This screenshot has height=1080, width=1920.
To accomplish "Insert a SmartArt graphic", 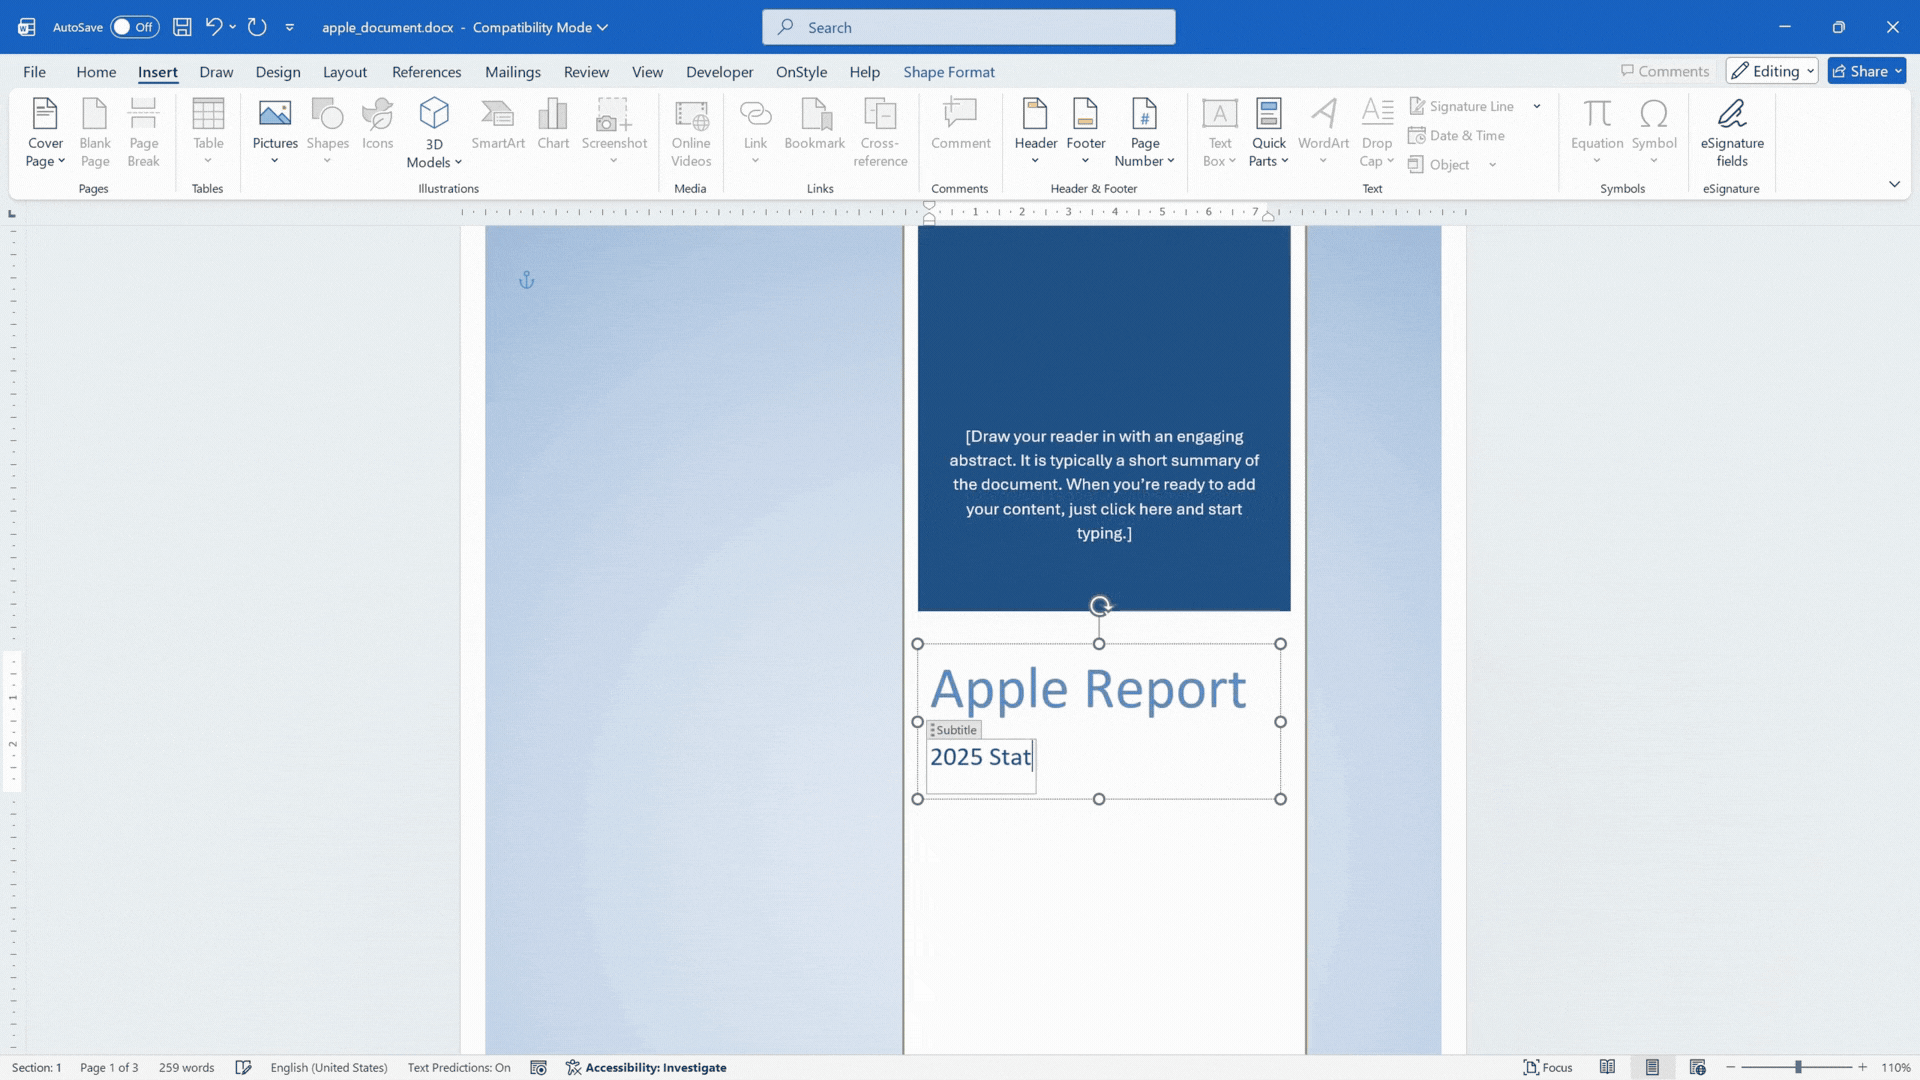I will 498,125.
